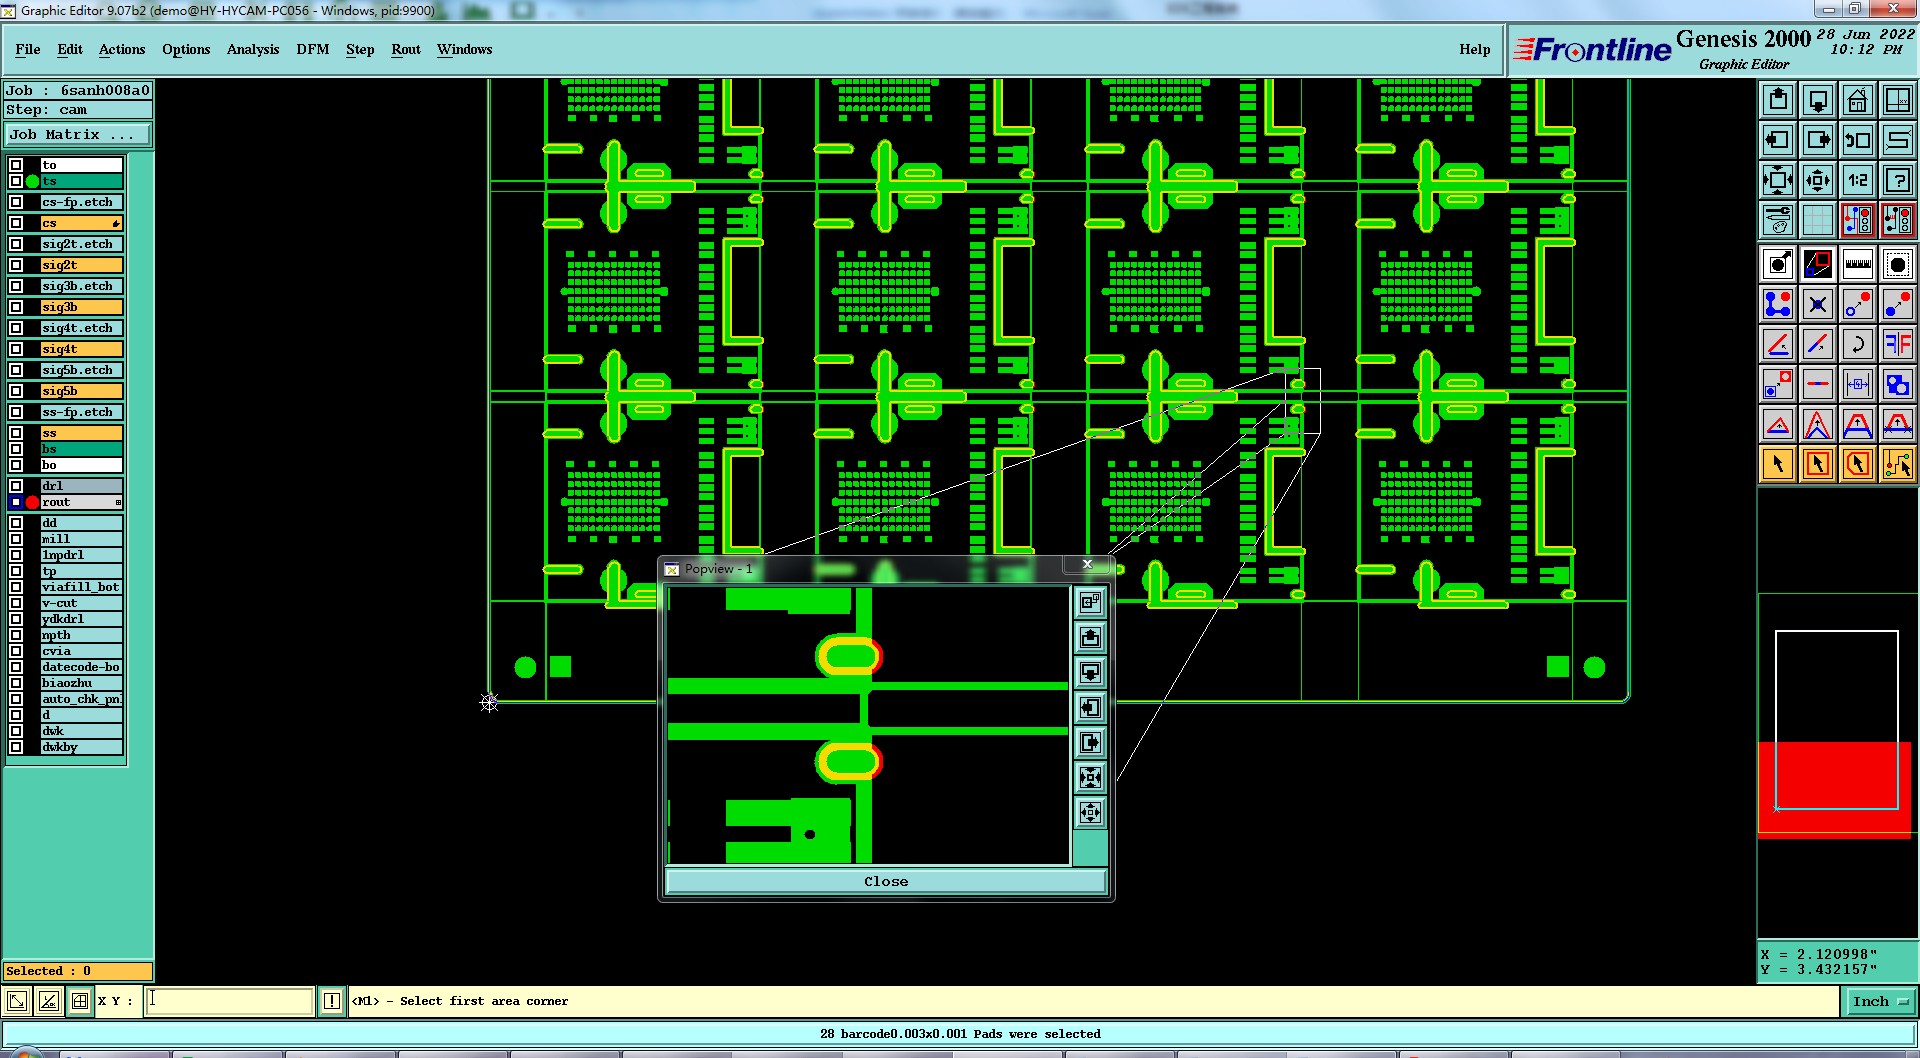Open the Help menu button
Screen dimensions: 1920x1058
[1474, 49]
